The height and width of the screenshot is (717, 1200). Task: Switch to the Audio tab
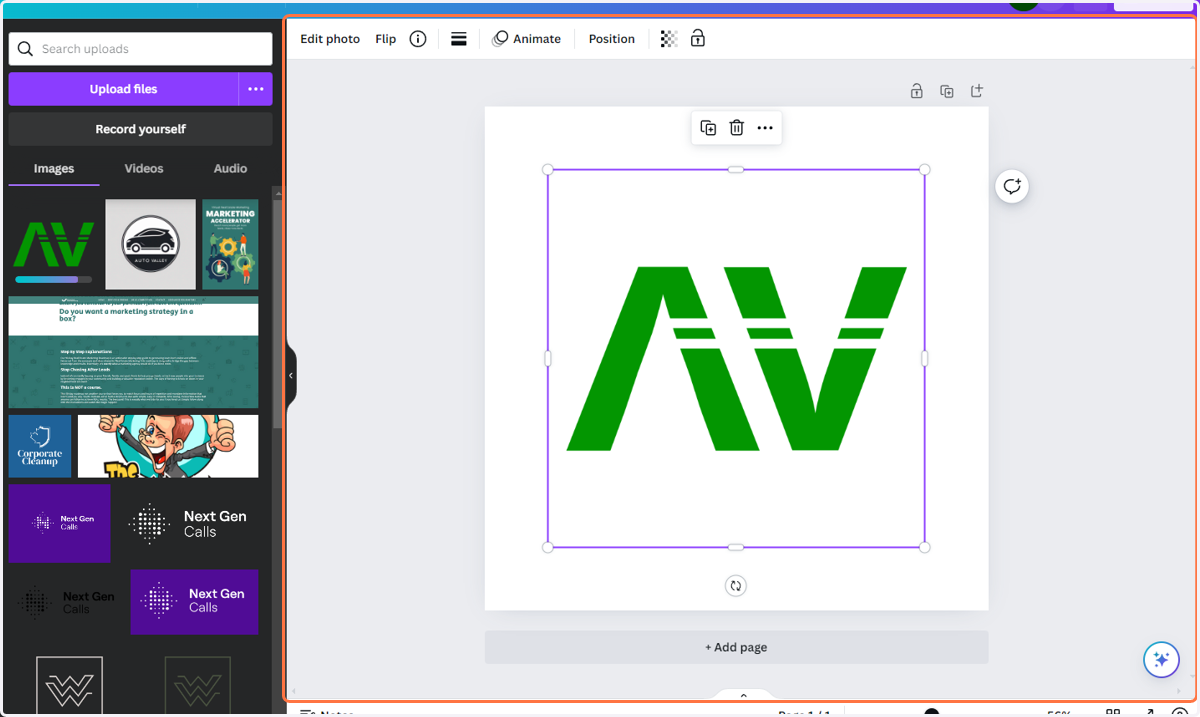230,169
